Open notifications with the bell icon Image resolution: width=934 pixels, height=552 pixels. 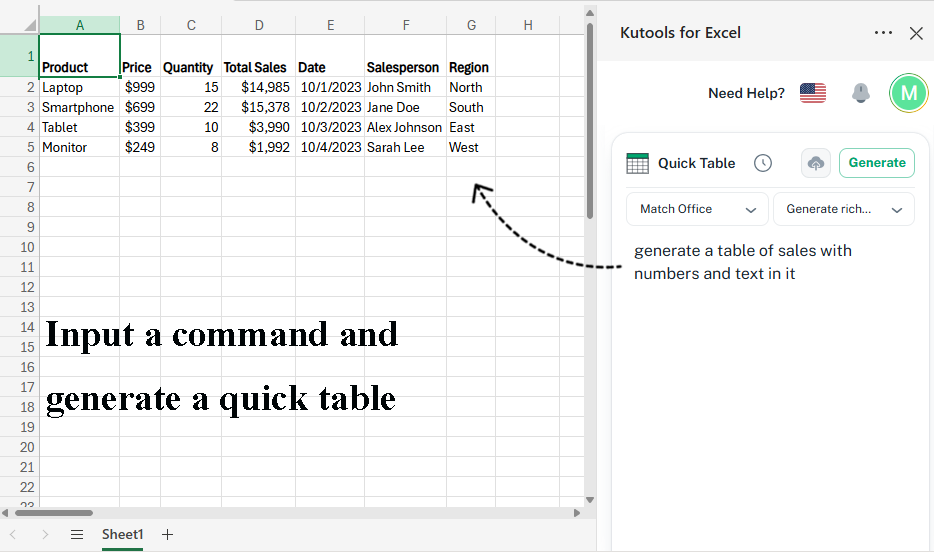coord(860,93)
